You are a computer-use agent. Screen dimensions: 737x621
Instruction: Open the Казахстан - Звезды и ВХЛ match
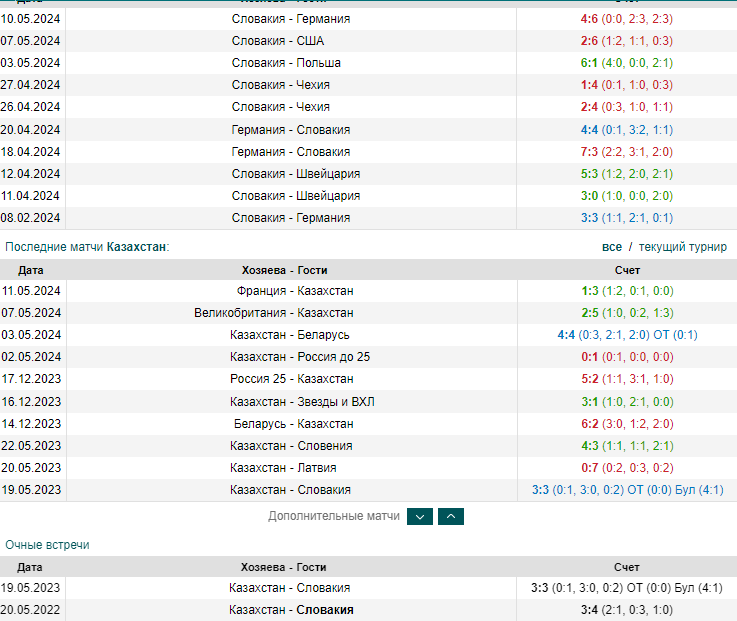pos(302,402)
